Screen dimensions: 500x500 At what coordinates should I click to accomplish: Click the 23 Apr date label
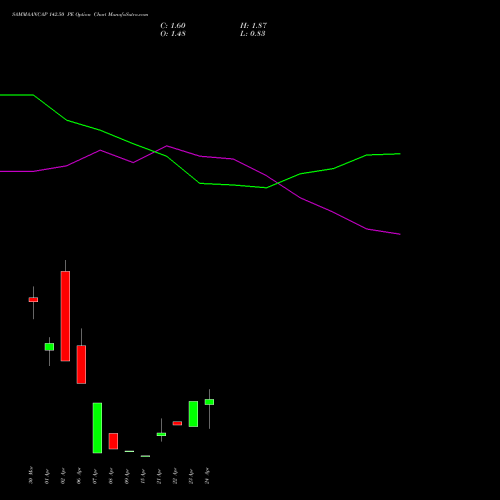tap(191, 476)
